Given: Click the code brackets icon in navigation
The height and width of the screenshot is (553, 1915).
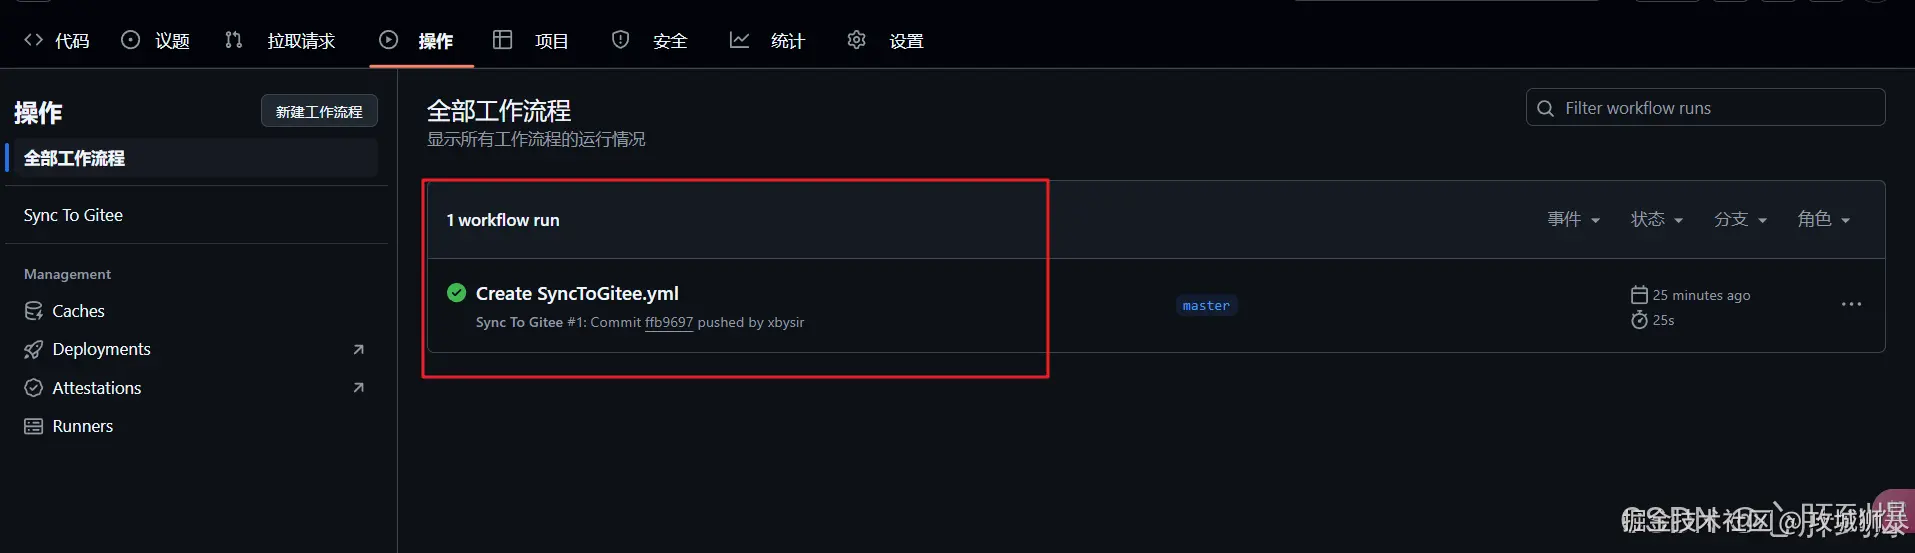Looking at the screenshot, I should pyautogui.click(x=33, y=40).
